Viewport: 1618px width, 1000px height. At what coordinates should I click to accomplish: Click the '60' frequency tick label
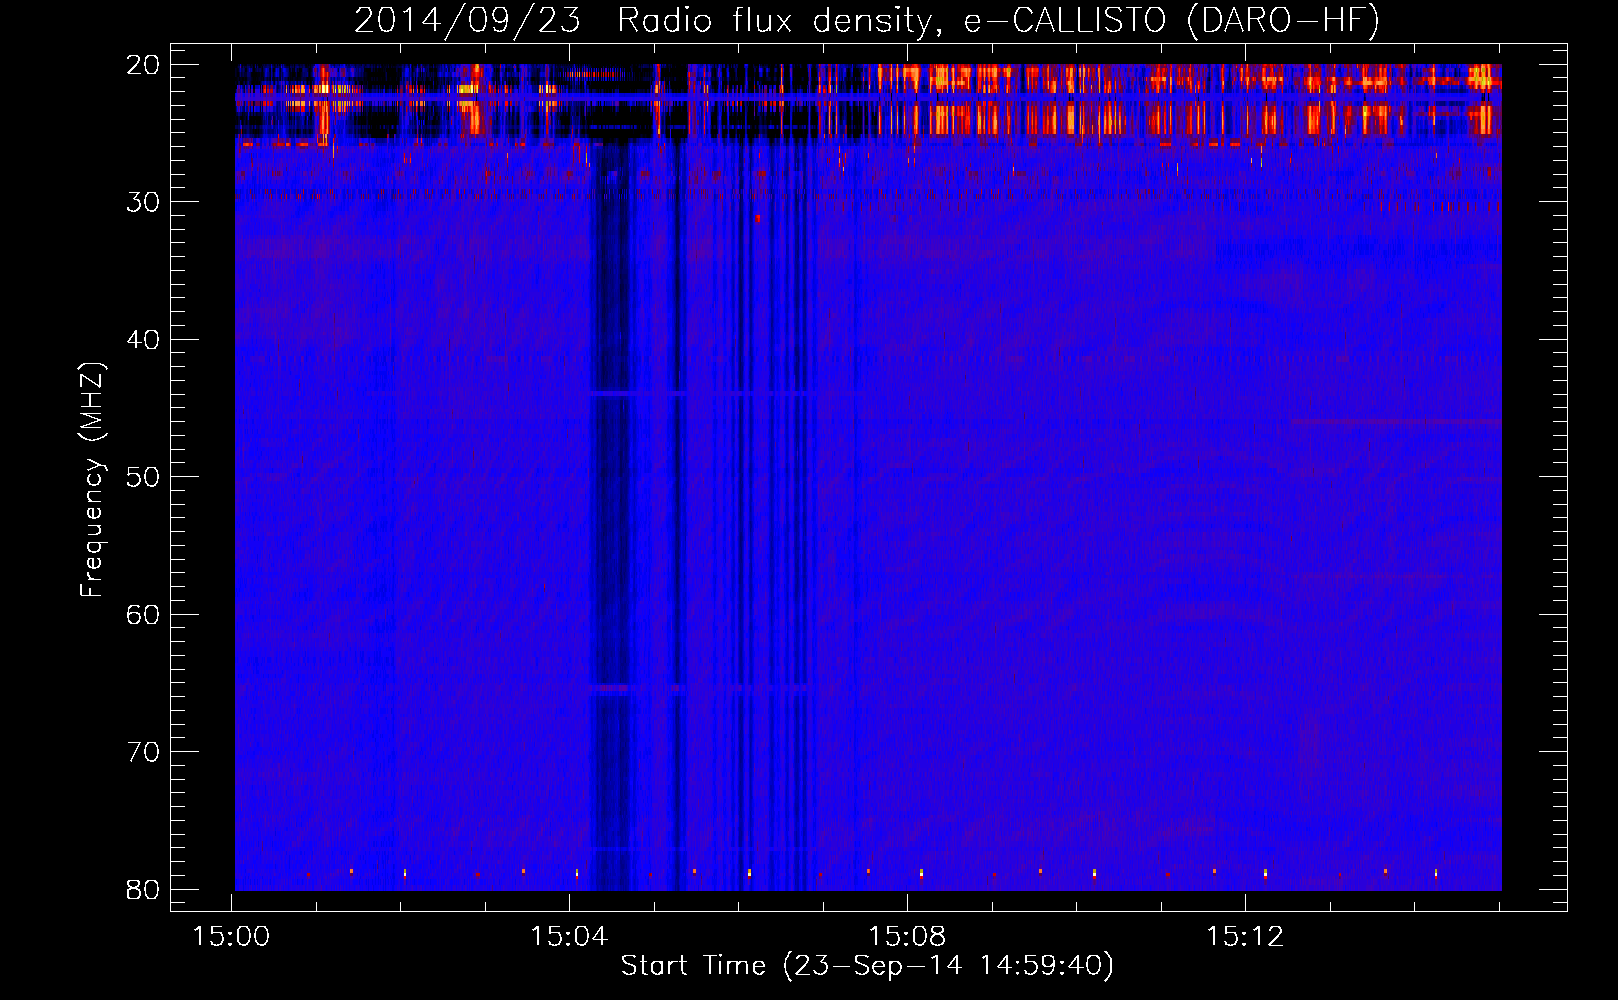(x=144, y=615)
